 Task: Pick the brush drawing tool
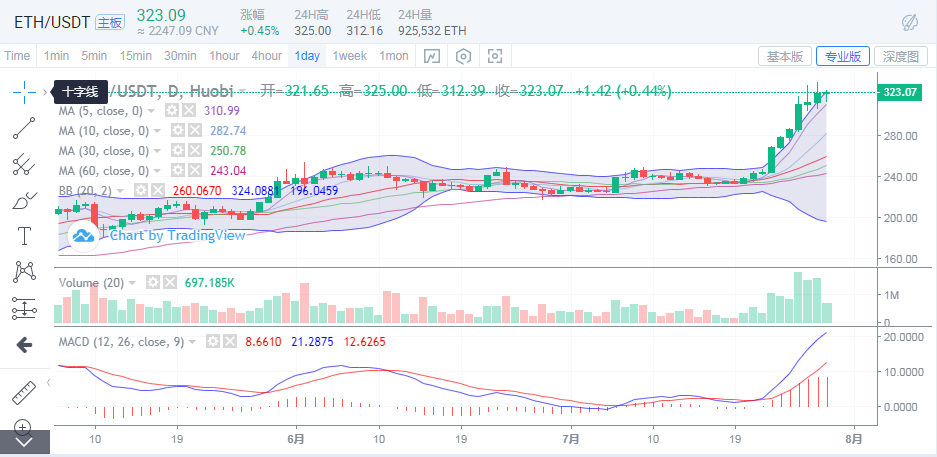(24, 201)
